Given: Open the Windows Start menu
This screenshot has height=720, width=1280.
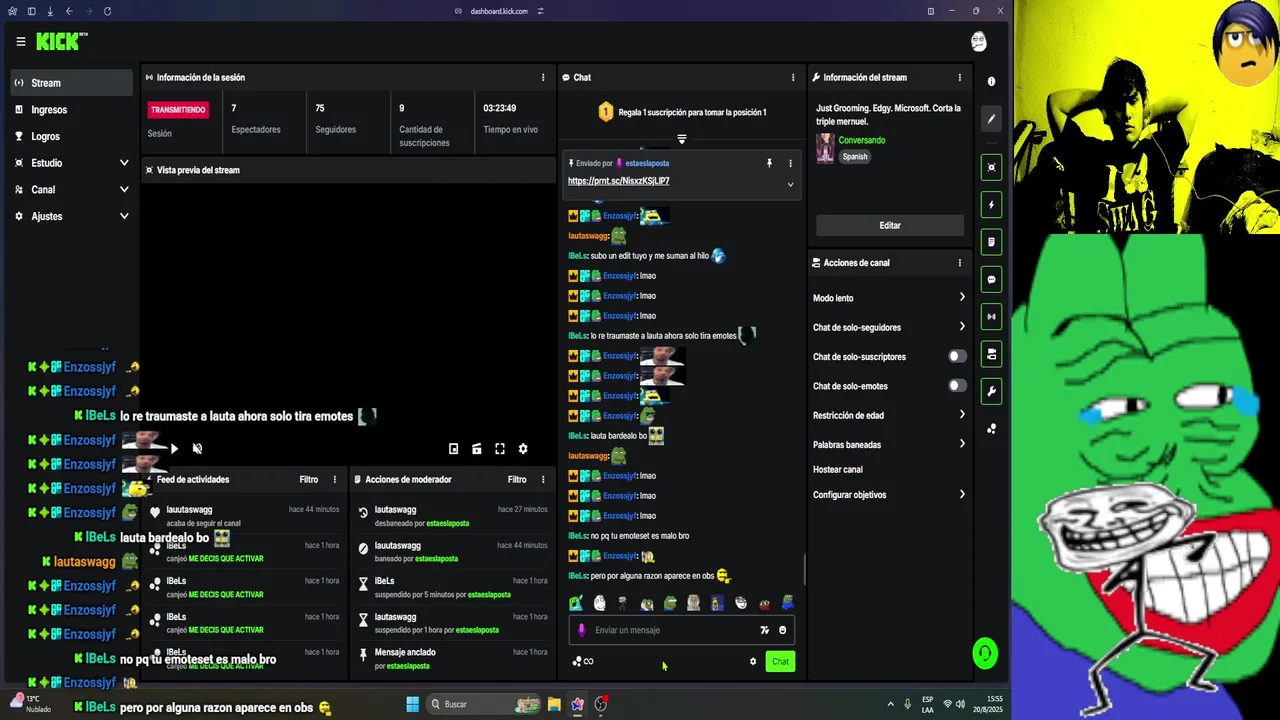Looking at the screenshot, I should coord(412,704).
